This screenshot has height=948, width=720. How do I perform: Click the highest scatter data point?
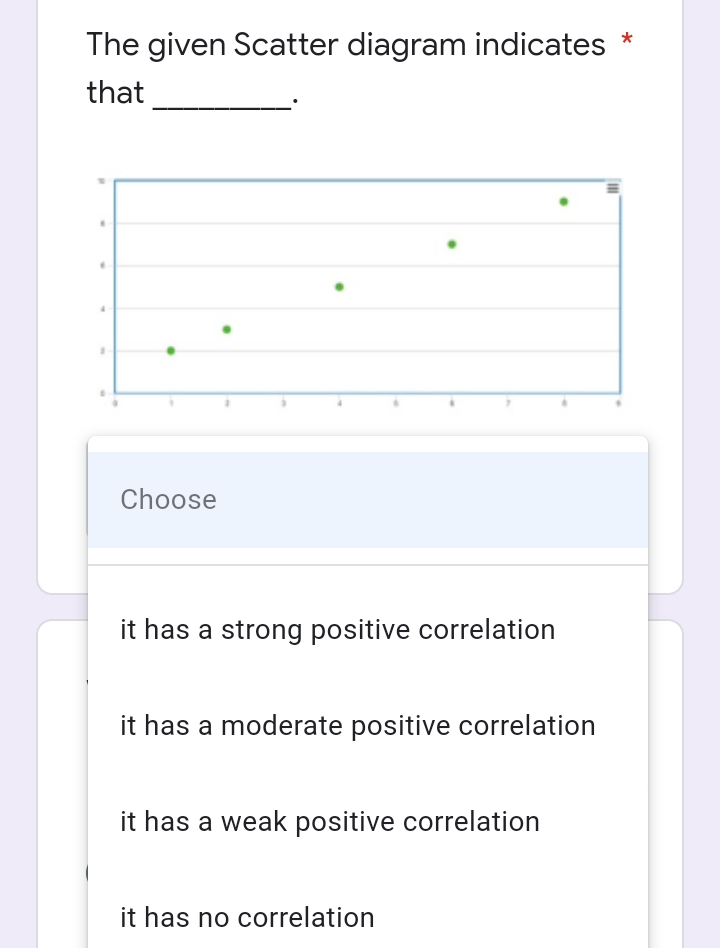(x=564, y=201)
